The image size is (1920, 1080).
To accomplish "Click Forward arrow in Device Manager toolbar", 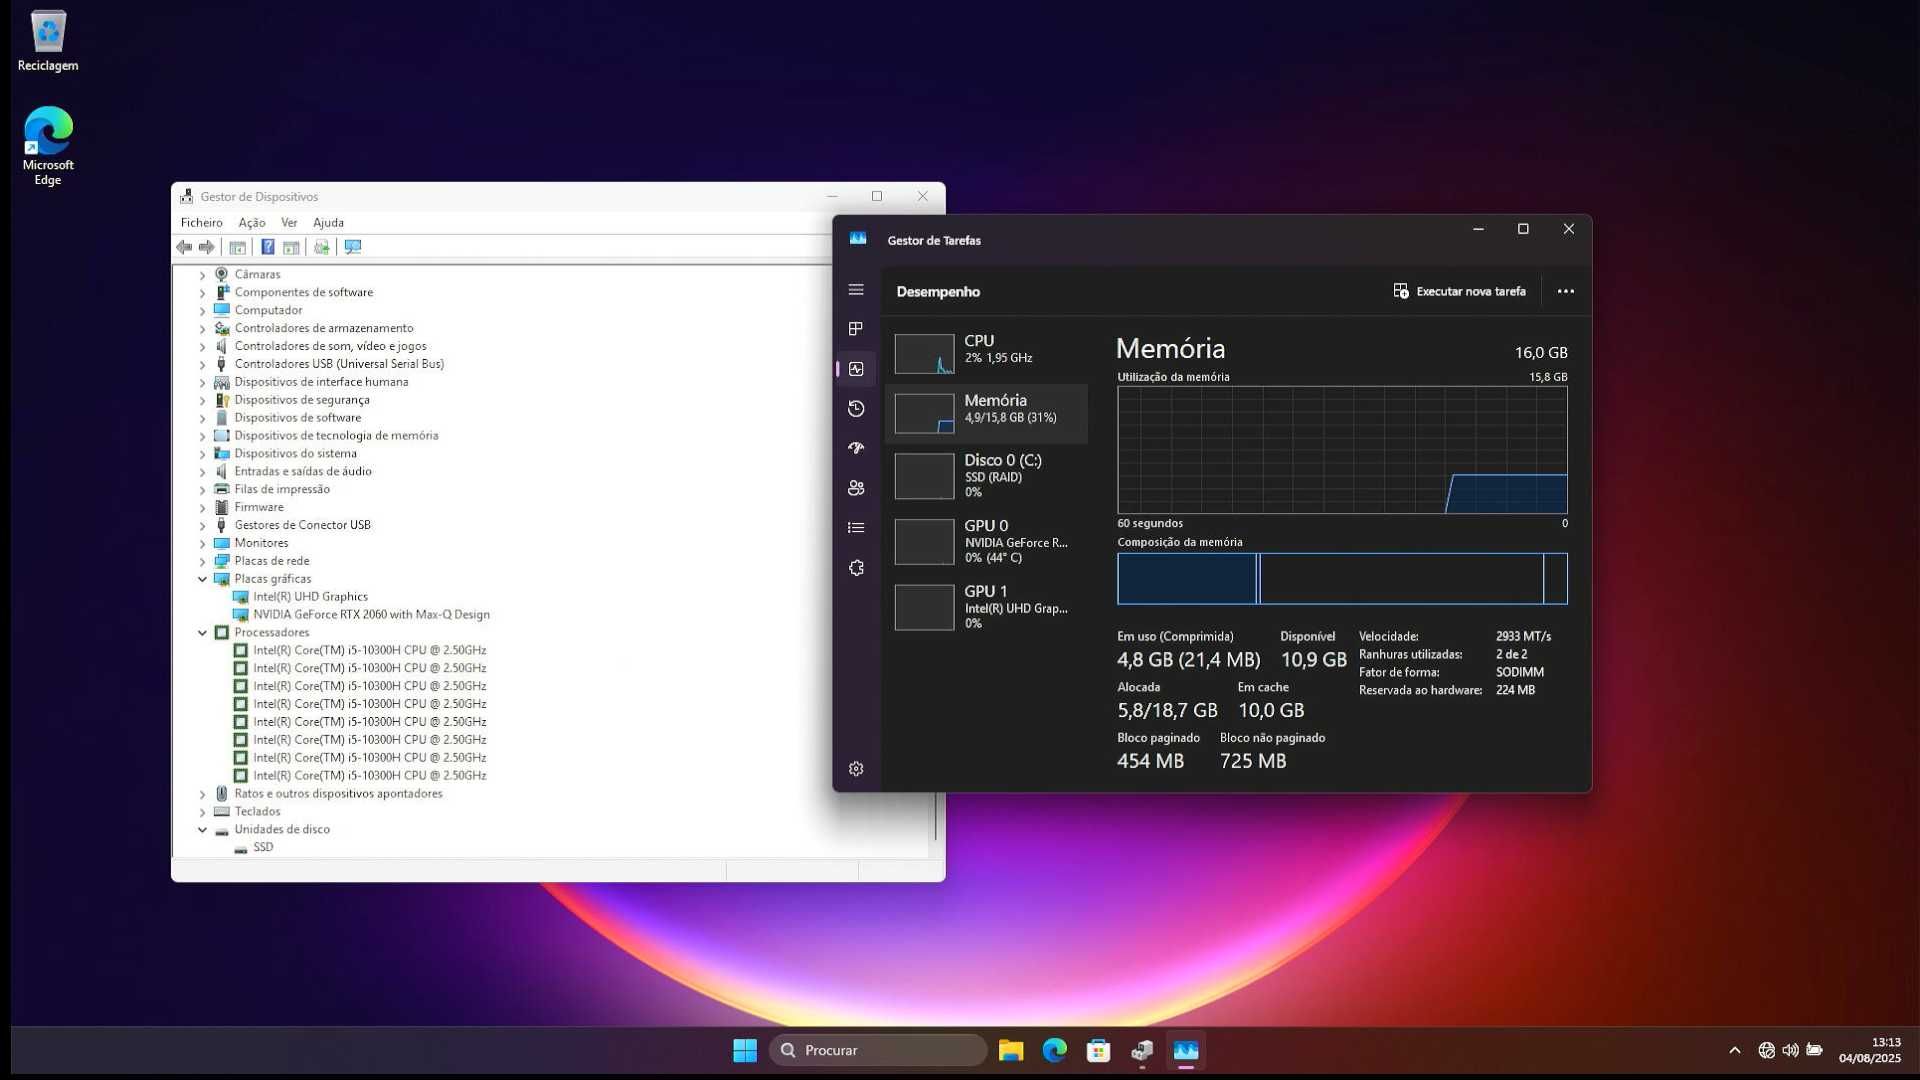I will (207, 247).
